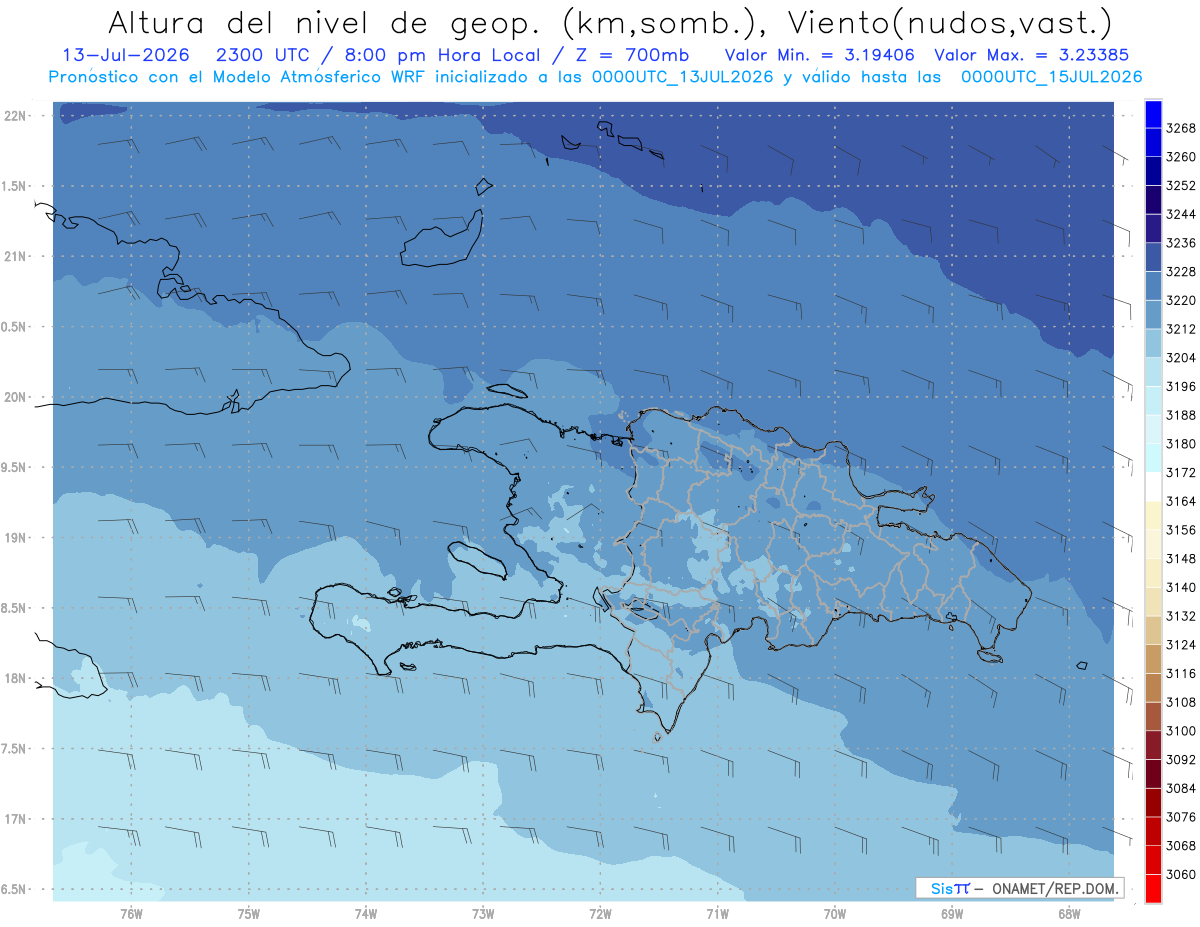Click the '71W' longitude axis label
The image size is (1200, 927).
pos(717,913)
